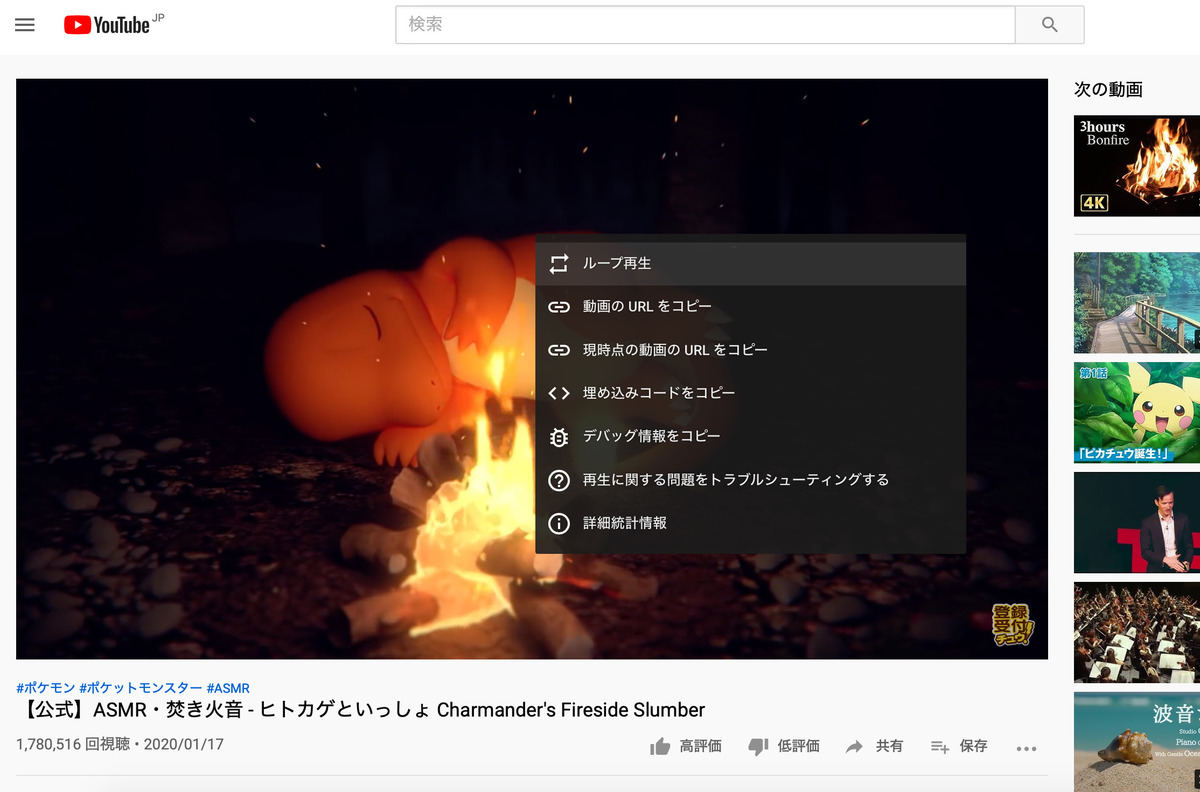Click the thumbs-down 低評価 icon

click(758, 747)
